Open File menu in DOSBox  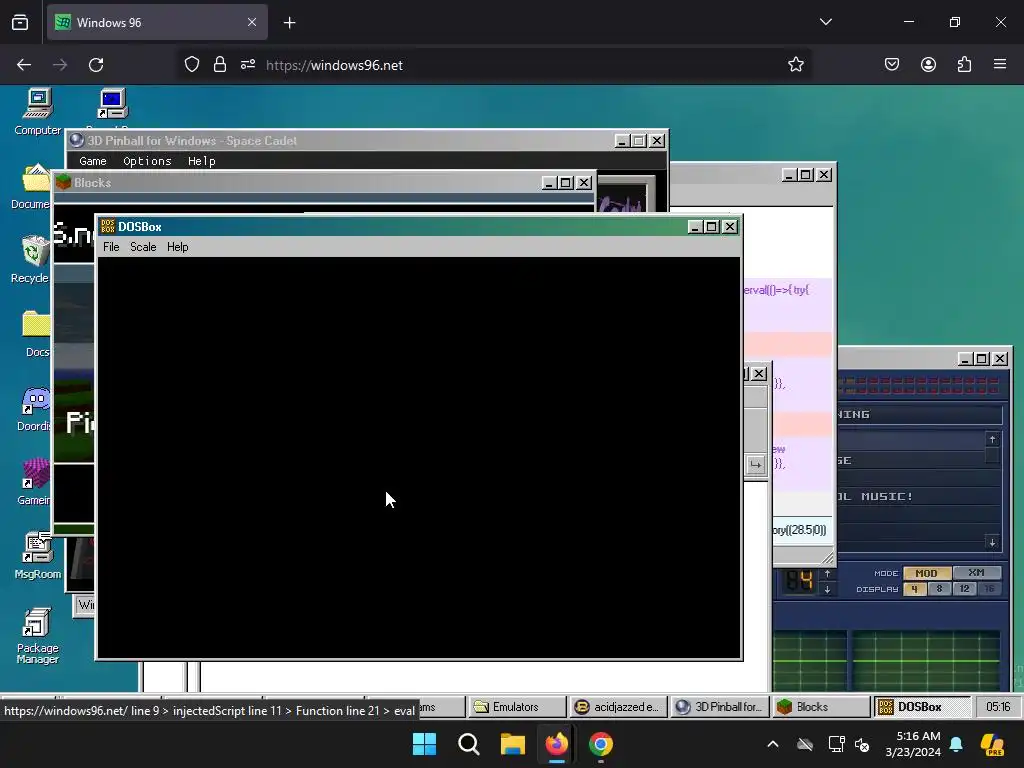pos(111,247)
